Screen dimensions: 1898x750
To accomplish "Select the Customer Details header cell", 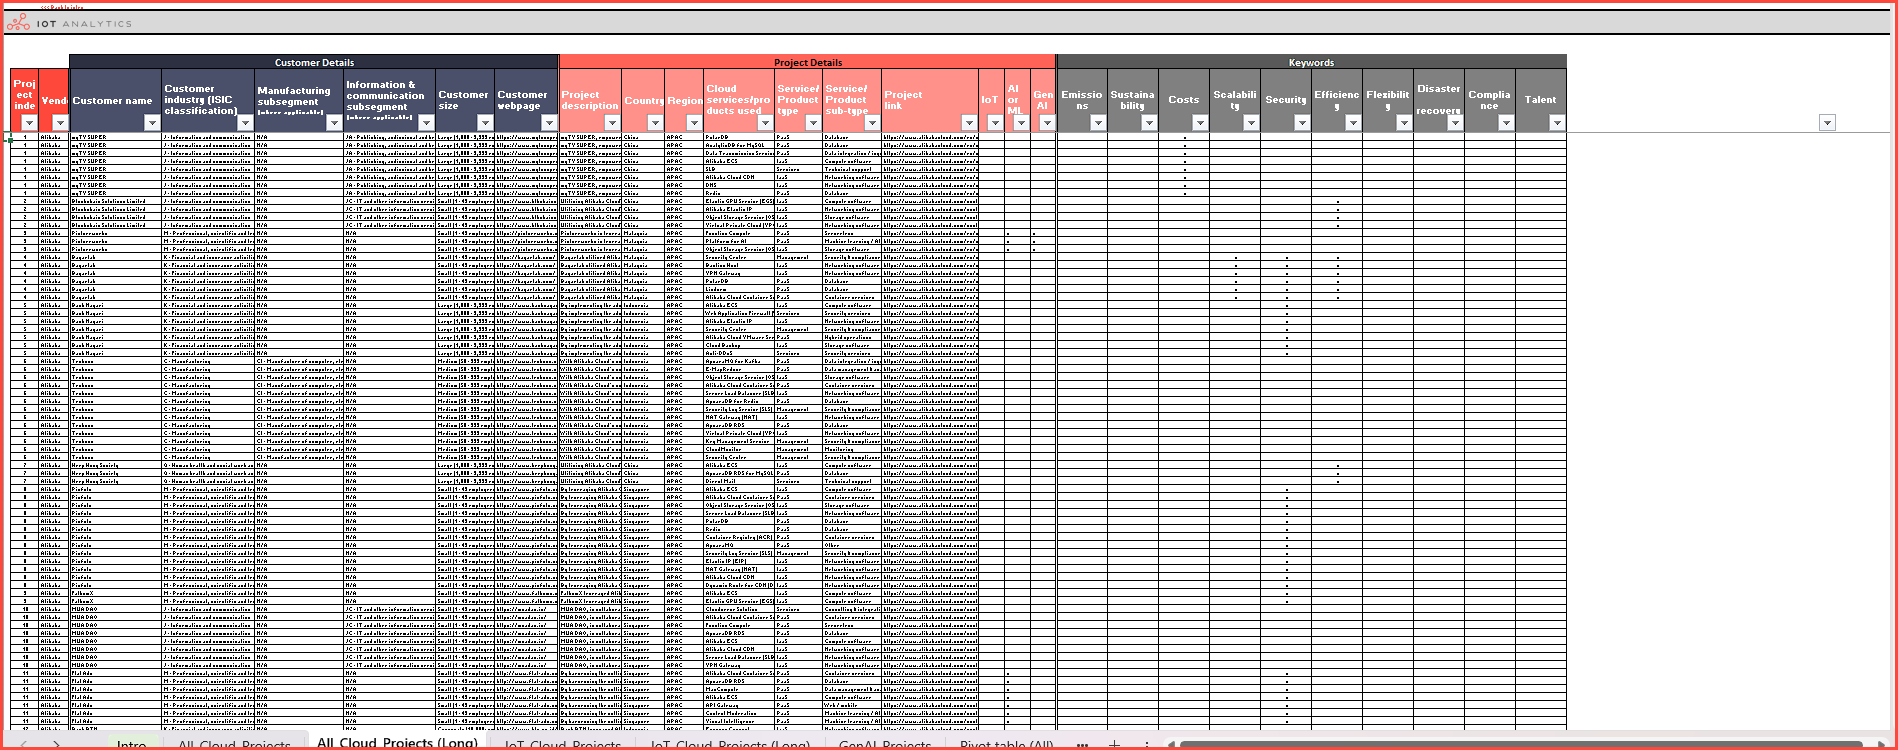I will [x=313, y=62].
